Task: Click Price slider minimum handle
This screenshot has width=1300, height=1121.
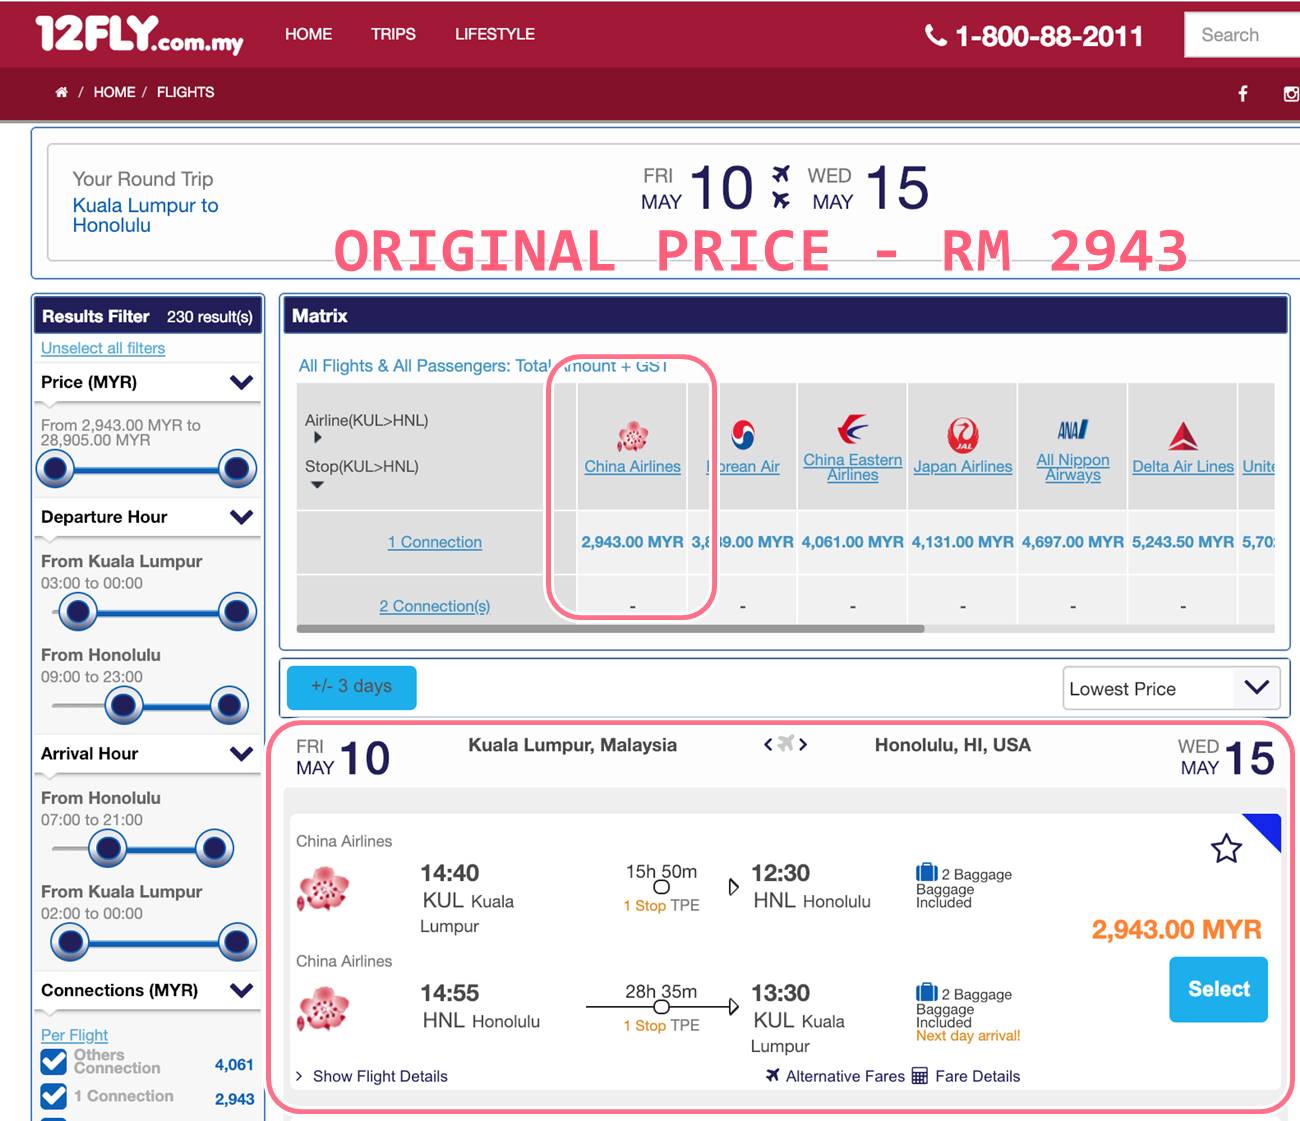Action: [56, 468]
